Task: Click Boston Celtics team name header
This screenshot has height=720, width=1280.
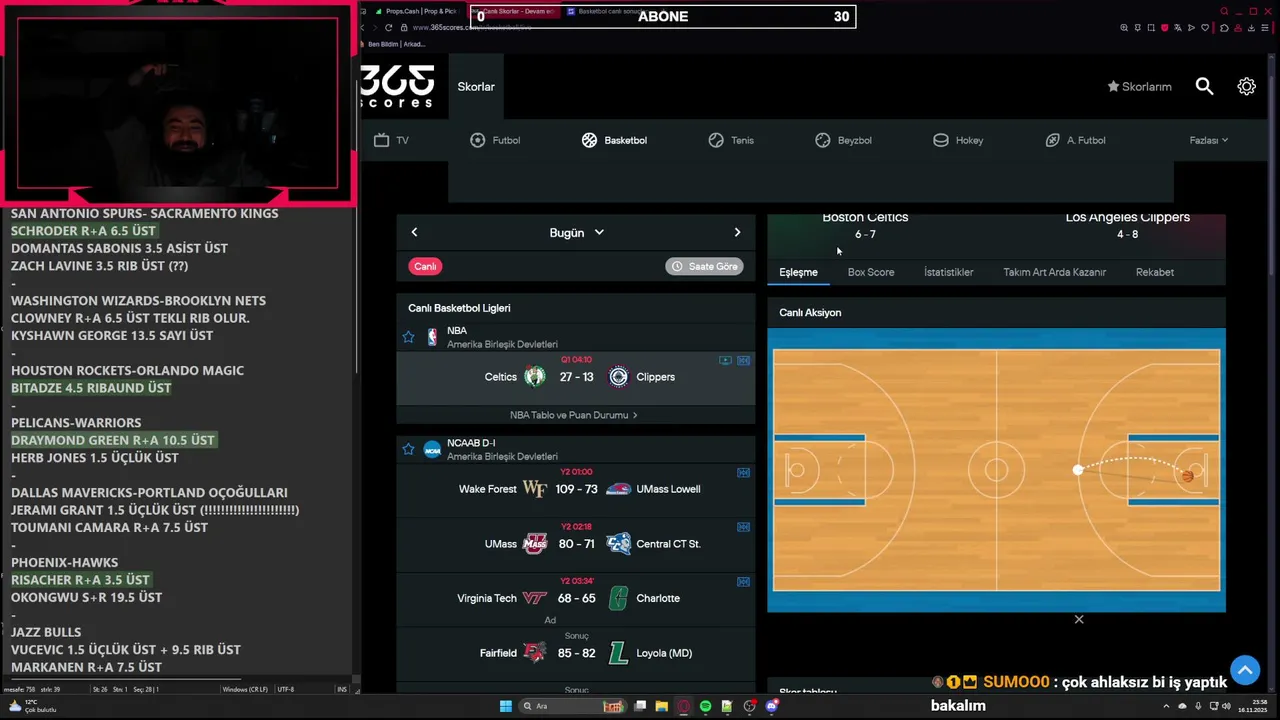Action: point(865,218)
